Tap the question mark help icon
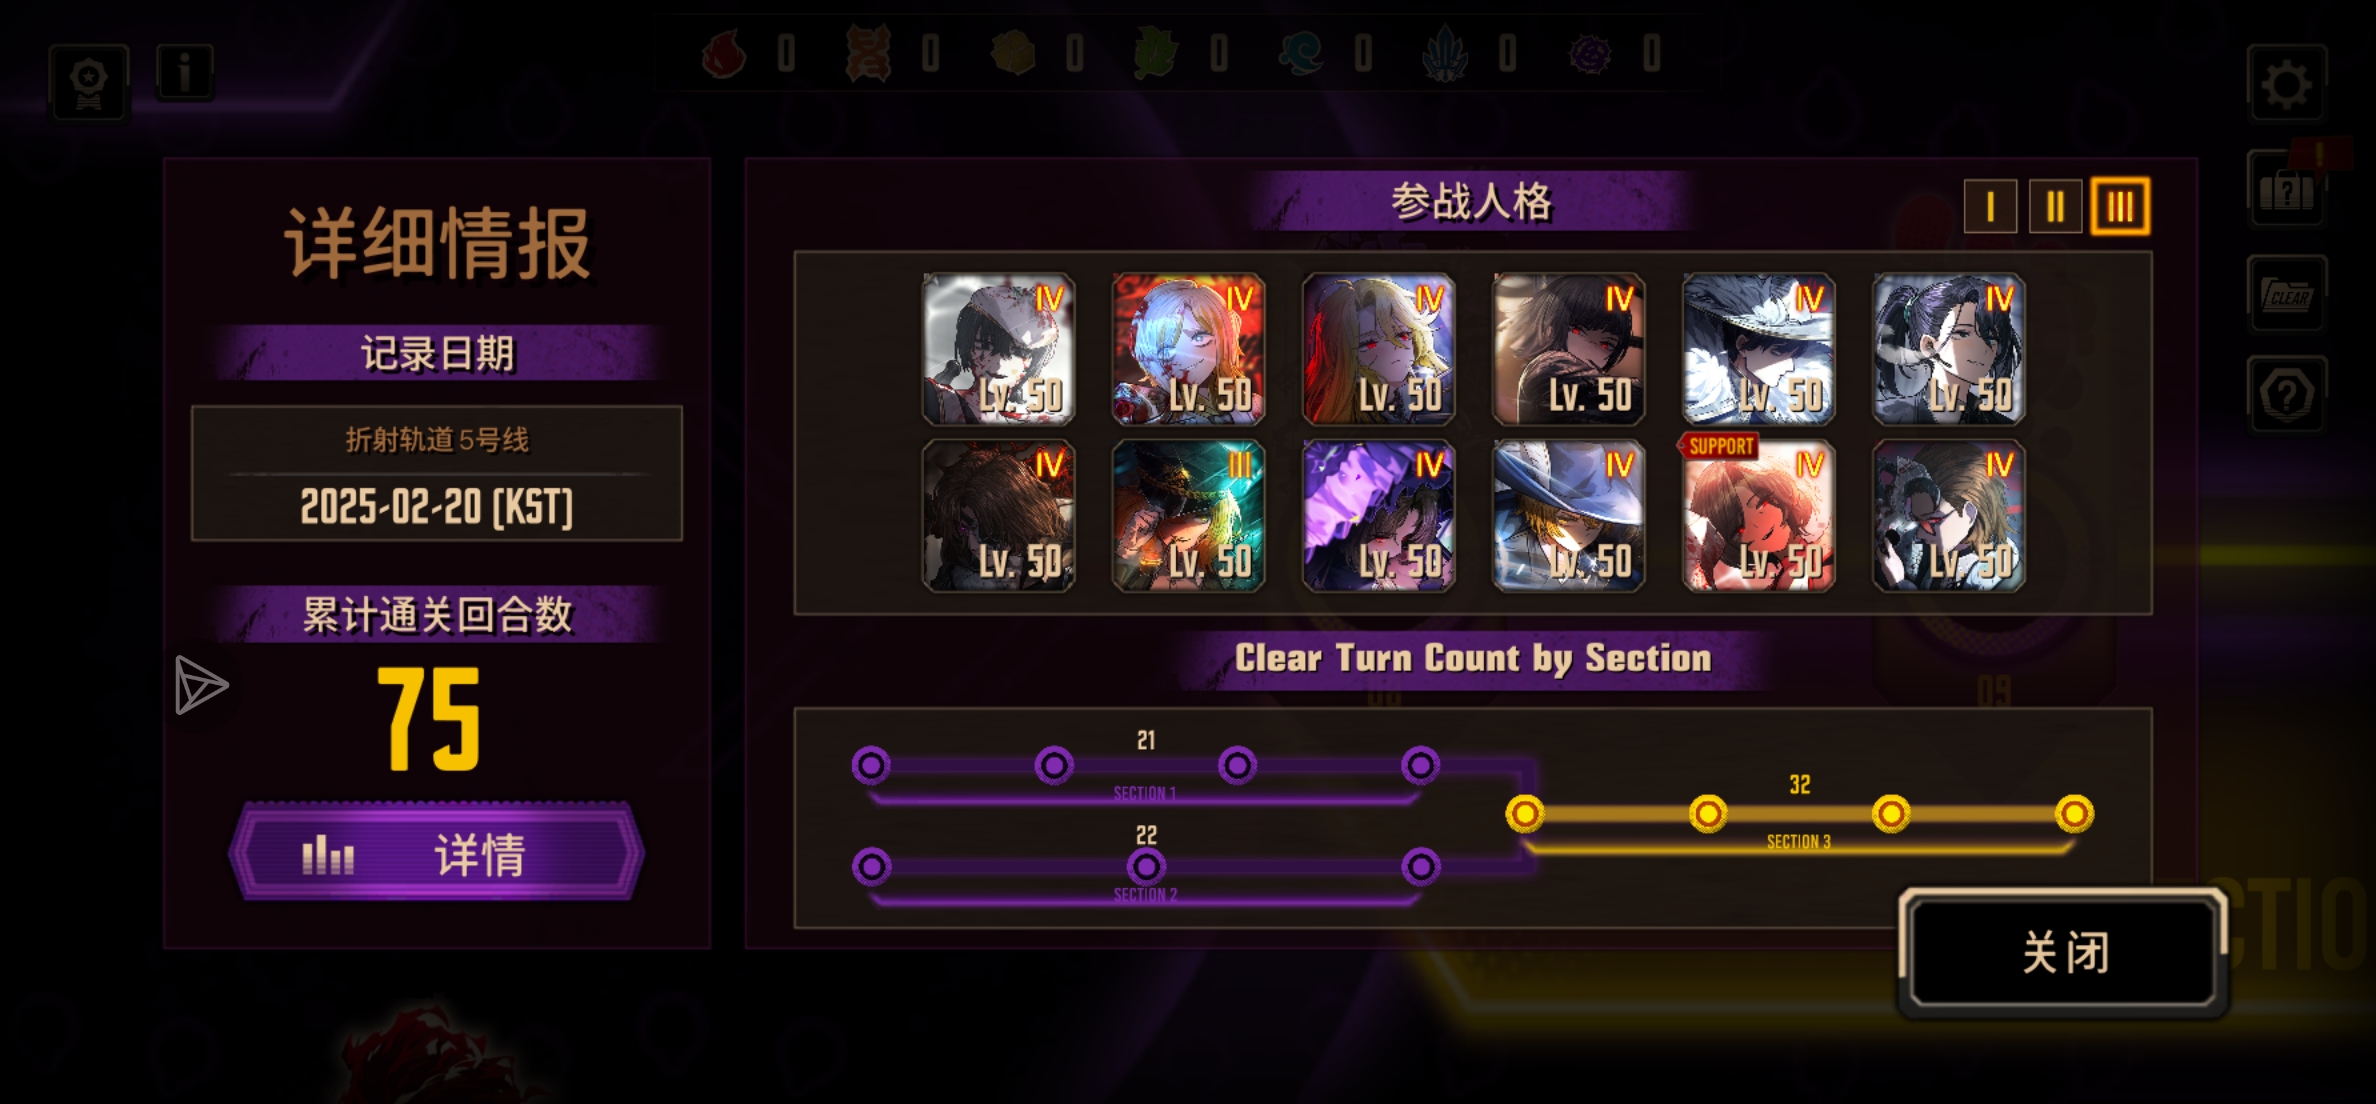 [2287, 394]
